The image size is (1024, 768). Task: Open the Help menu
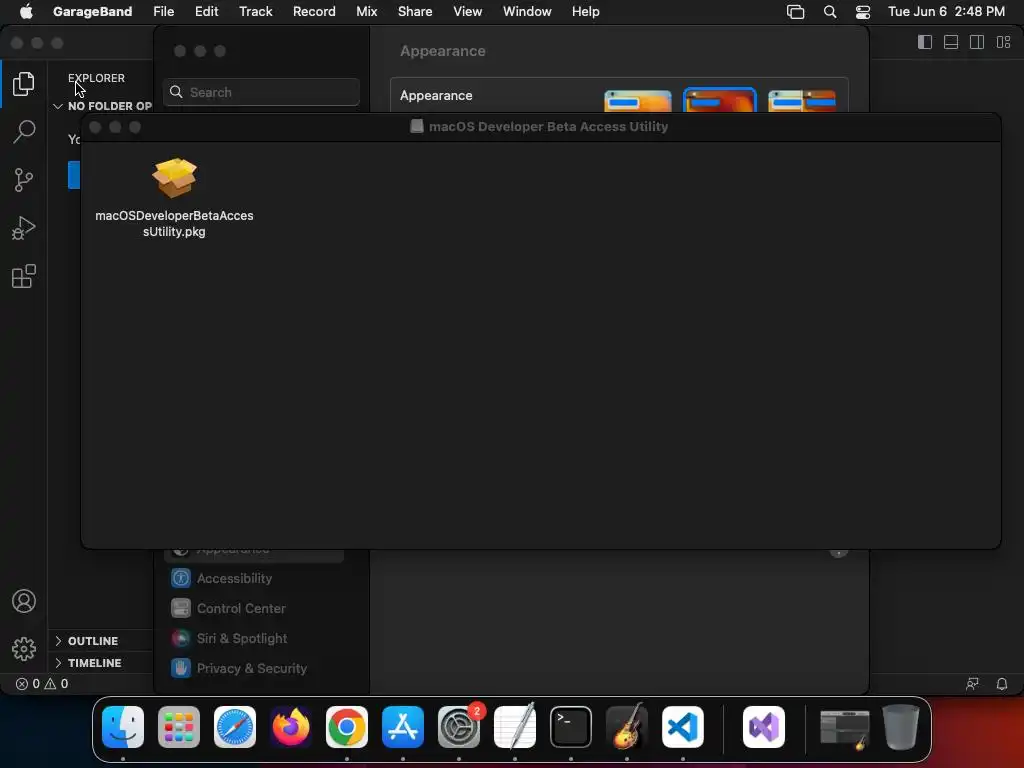pyautogui.click(x=585, y=11)
